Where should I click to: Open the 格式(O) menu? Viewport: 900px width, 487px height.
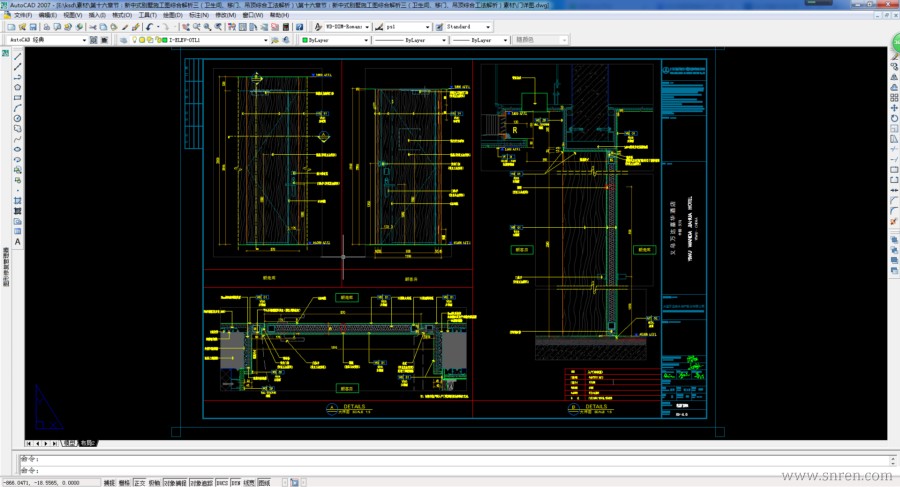point(122,15)
